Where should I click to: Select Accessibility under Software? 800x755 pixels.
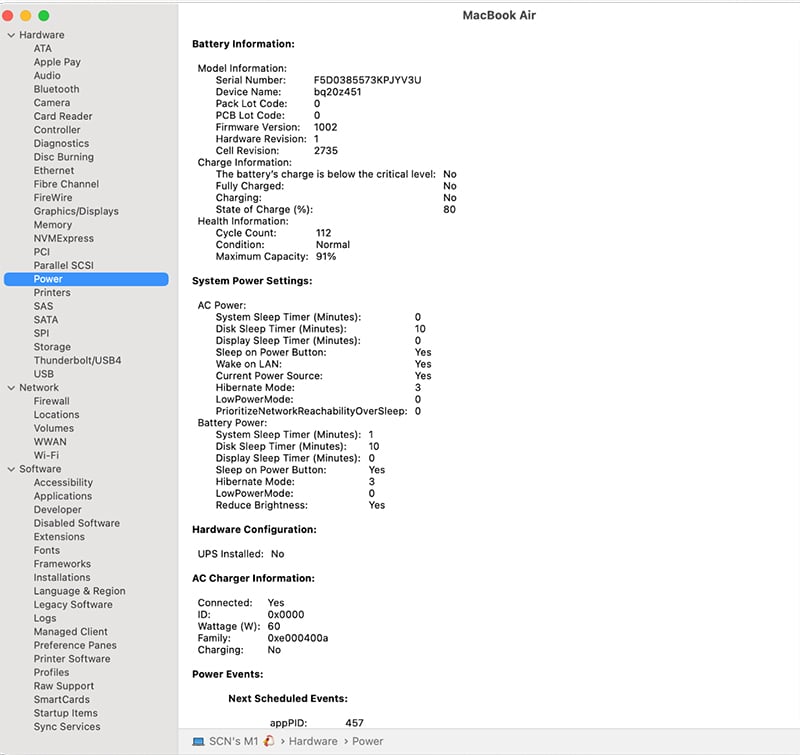(63, 483)
